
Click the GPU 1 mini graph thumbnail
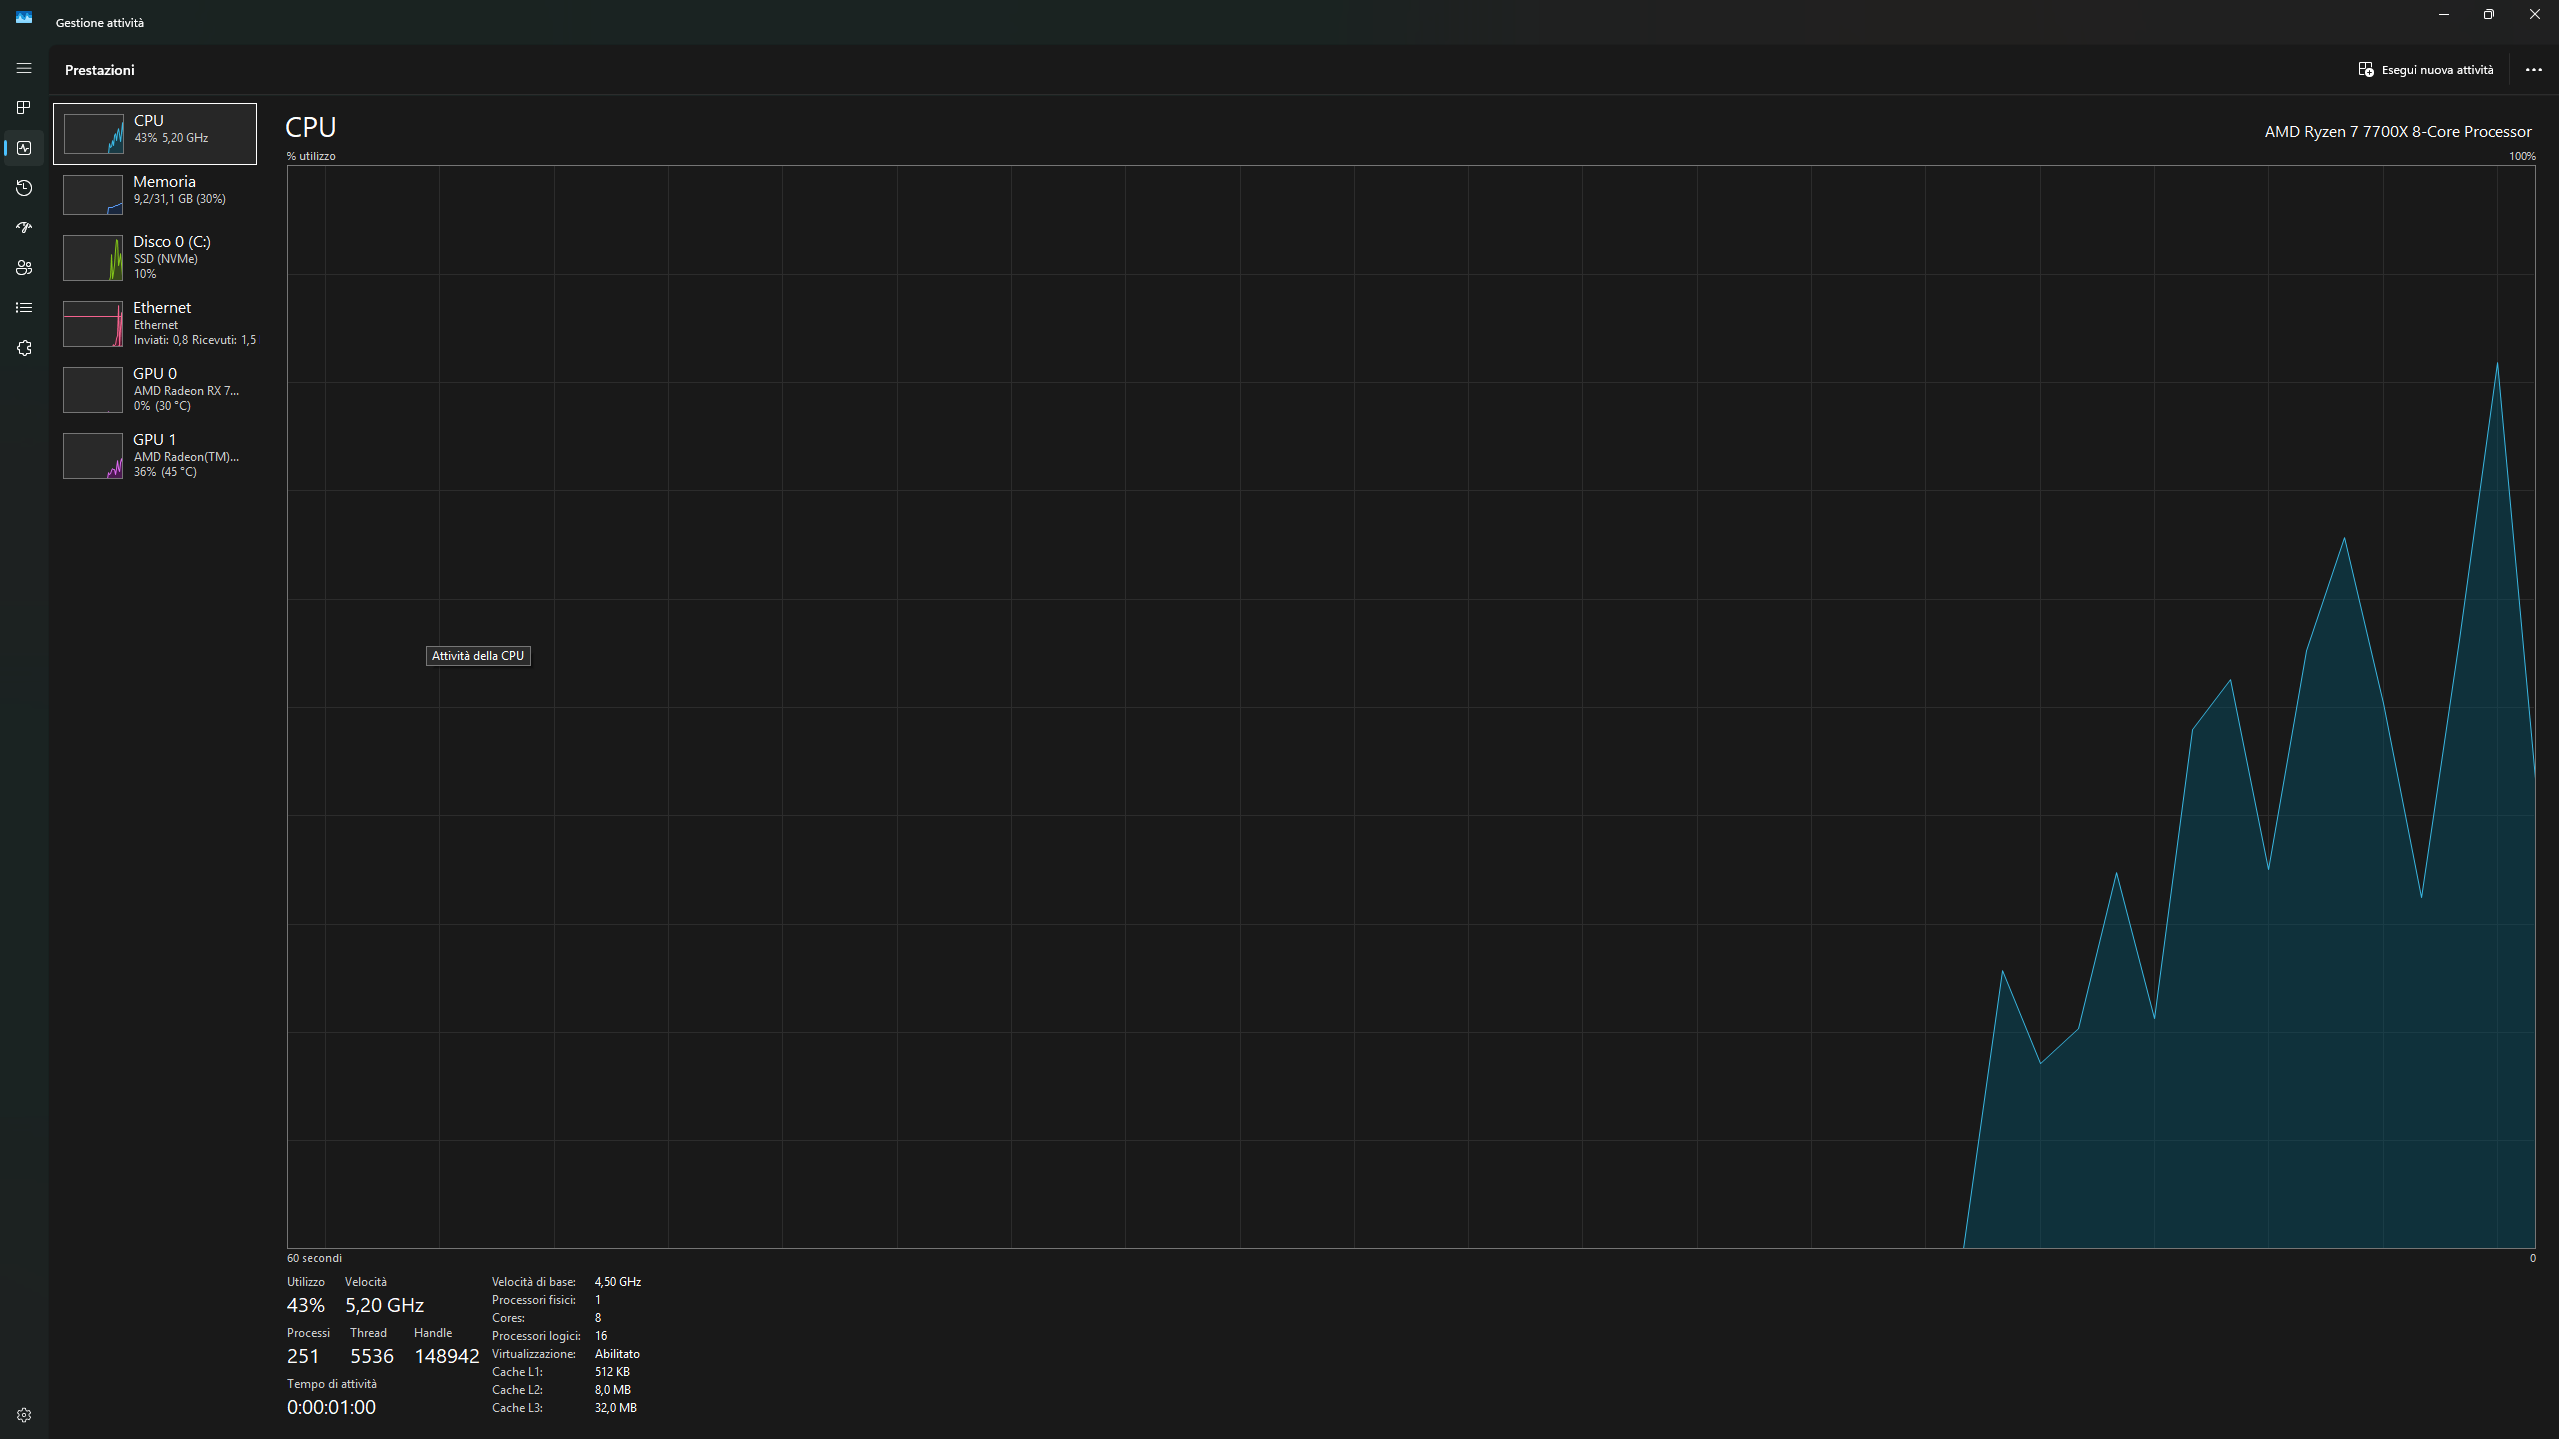(93, 456)
